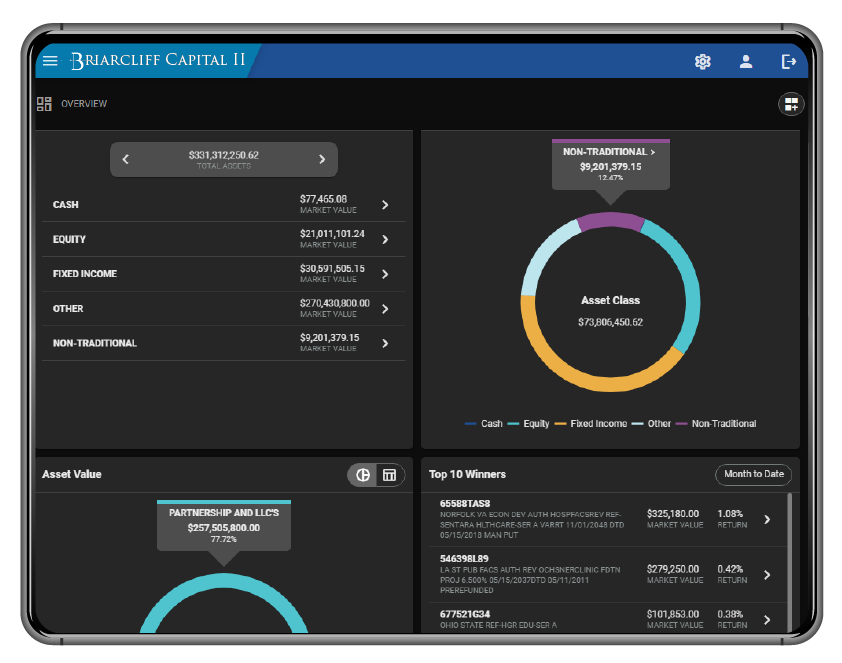Screen dimensions: 842x663
Task: Expand winner 65588TAS8 details
Action: 768,520
